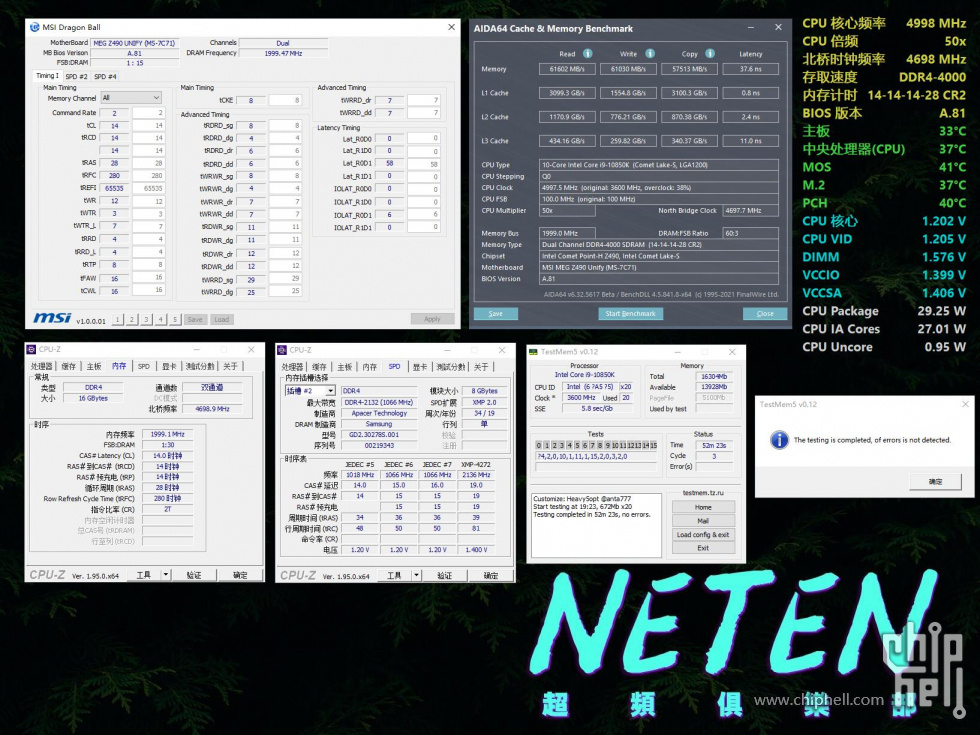980x735 pixels.
Task: Minimize the AIDA64 Cache & Memory Benchmark window
Action: [751, 28]
